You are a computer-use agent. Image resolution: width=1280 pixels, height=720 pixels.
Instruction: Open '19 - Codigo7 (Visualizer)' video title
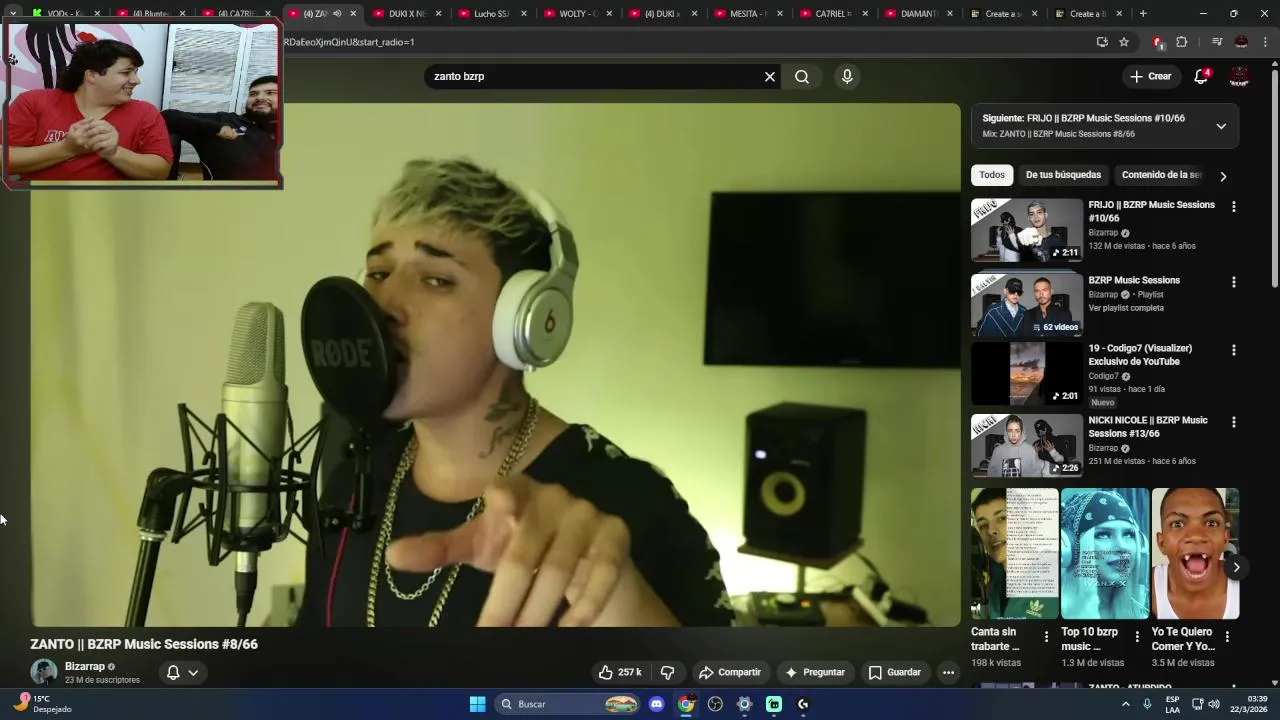(x=1140, y=355)
